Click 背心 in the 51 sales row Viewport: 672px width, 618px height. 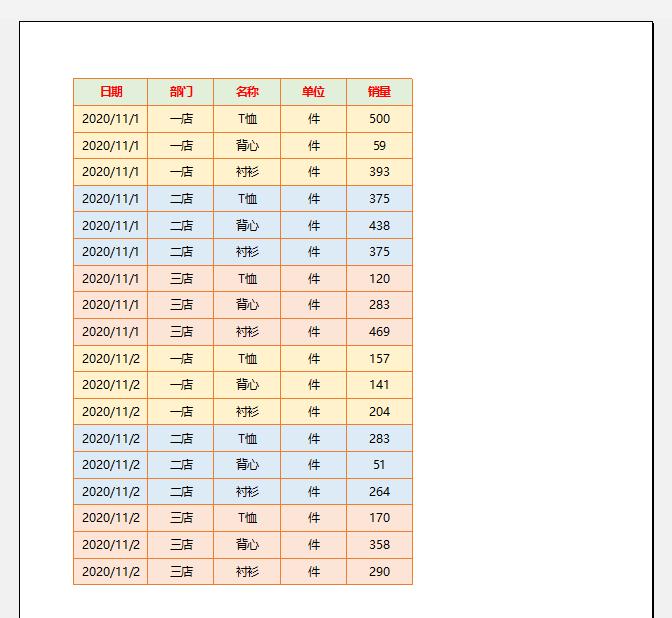pyautogui.click(x=247, y=465)
